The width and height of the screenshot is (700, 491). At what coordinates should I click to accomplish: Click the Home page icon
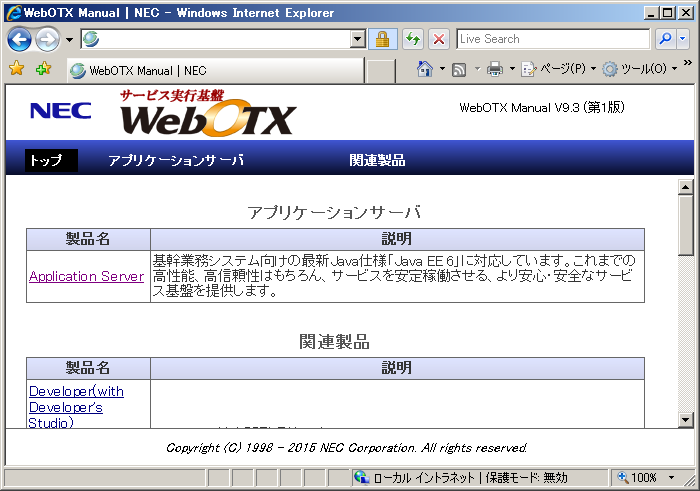425,69
